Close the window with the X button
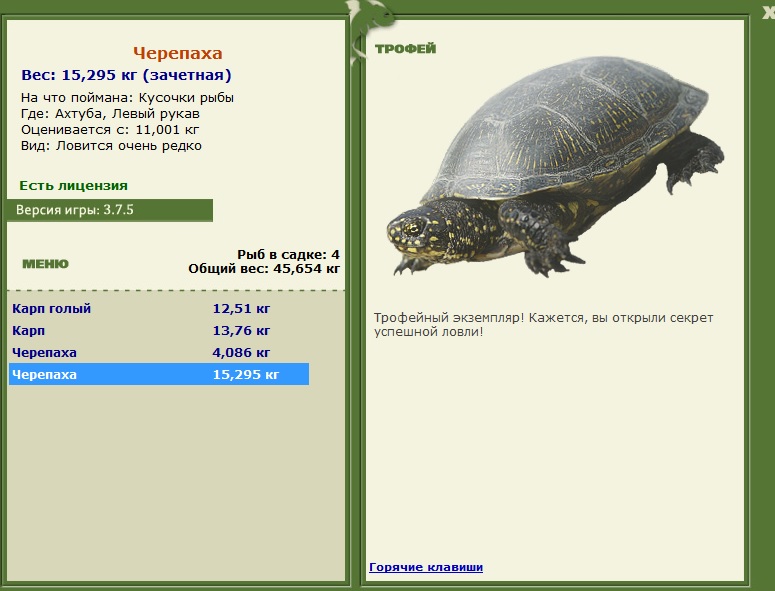Screen dimensions: 775x591 tap(769, 11)
